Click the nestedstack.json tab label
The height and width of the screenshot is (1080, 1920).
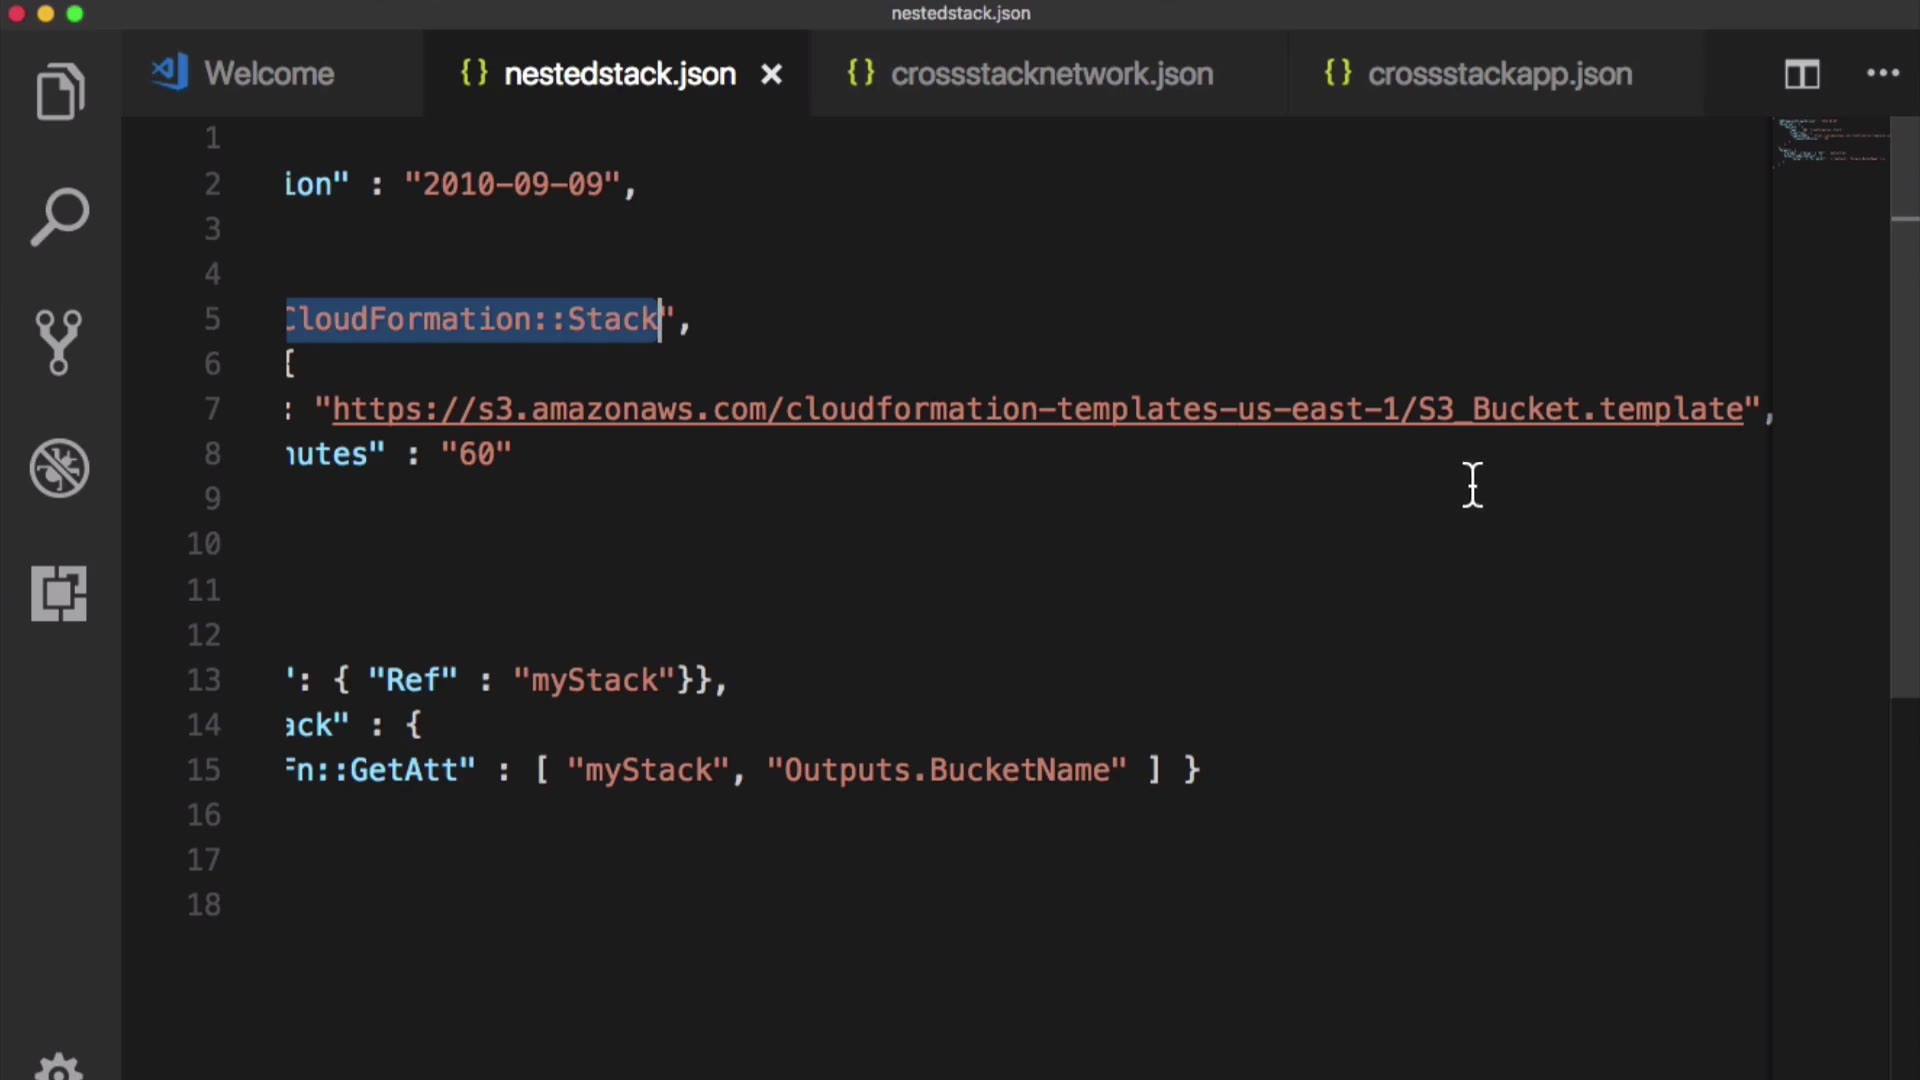pyautogui.click(x=619, y=74)
